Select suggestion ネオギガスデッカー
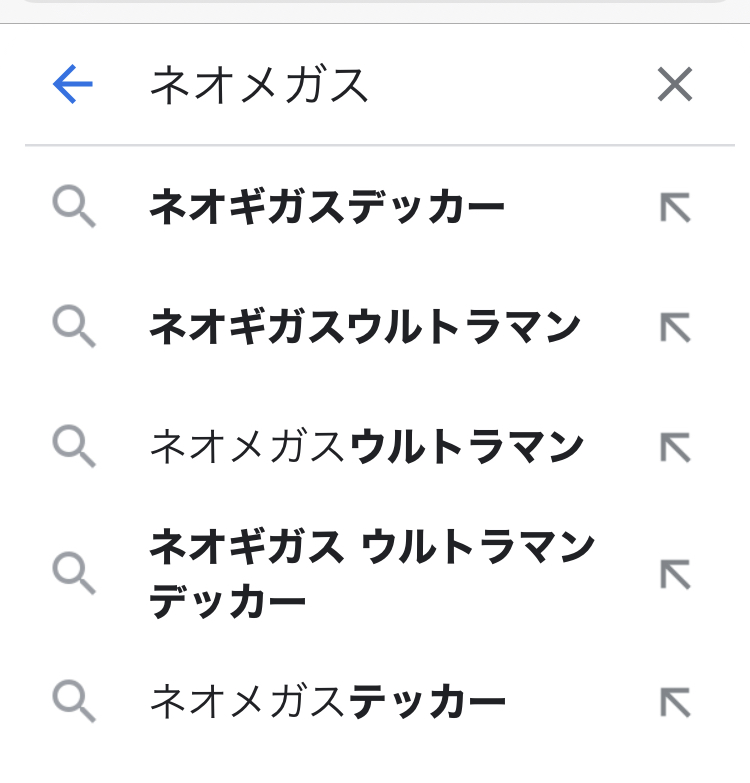The width and height of the screenshot is (750, 783). click(327, 208)
